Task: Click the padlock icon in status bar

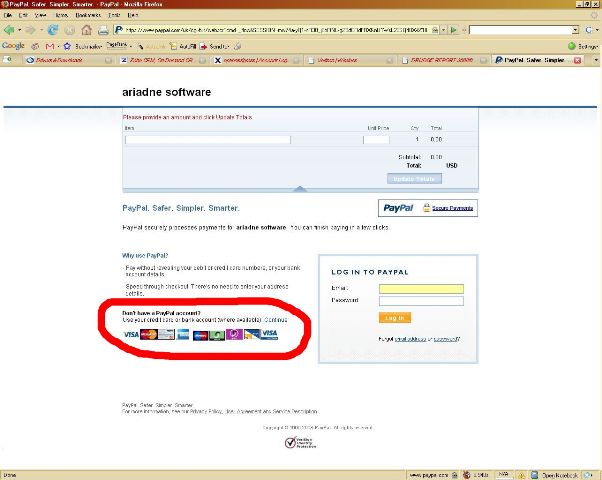Action: [x=455, y=475]
